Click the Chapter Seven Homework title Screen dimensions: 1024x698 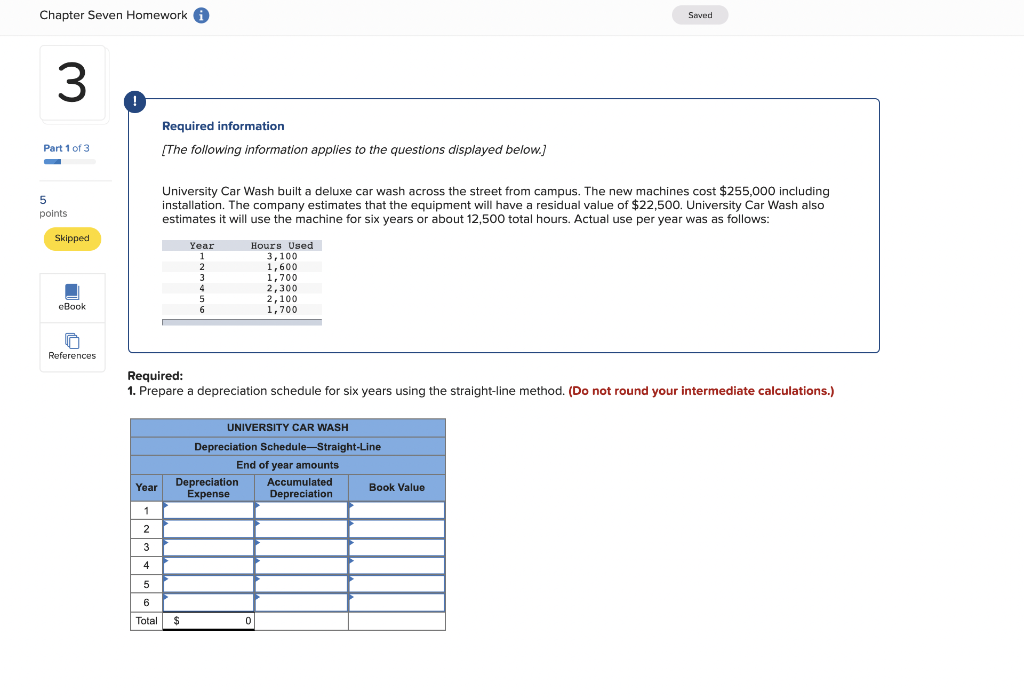114,15
